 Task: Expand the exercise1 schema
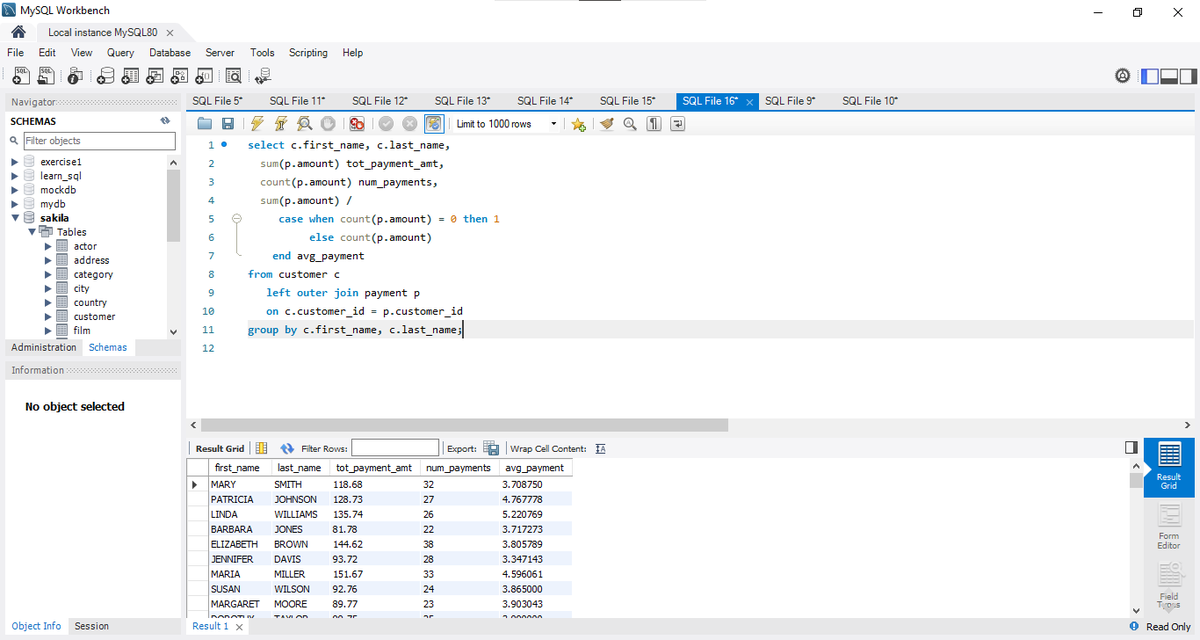(14, 162)
